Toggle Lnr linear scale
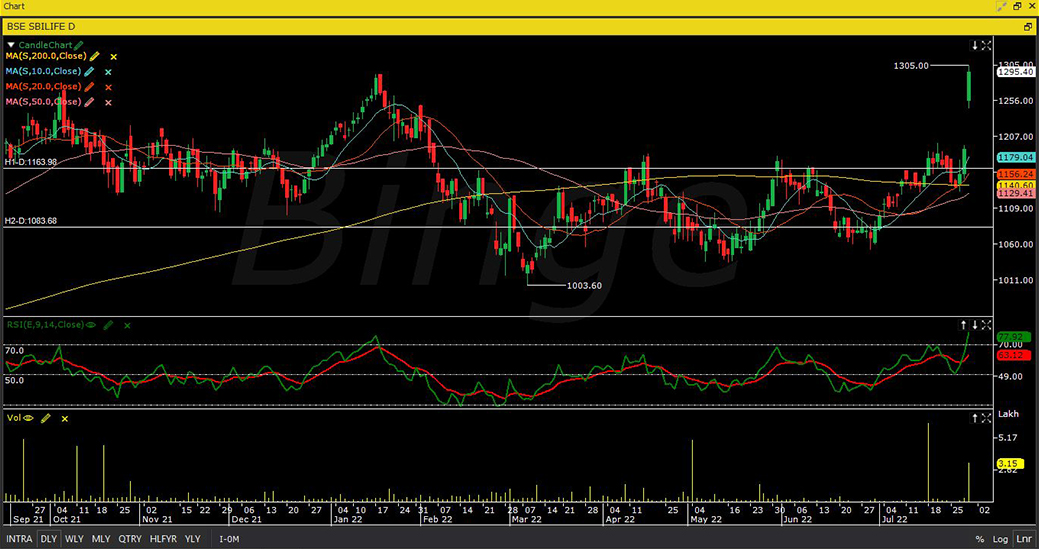This screenshot has width=1039, height=549. tap(1023, 539)
